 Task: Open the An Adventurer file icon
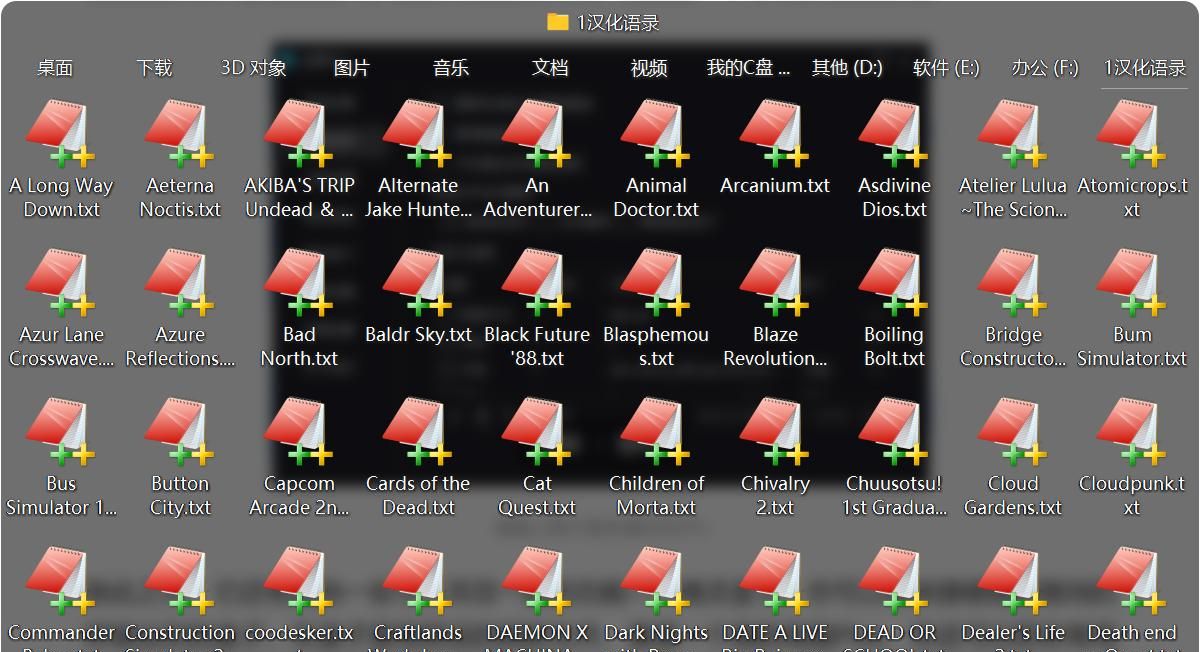(x=537, y=133)
